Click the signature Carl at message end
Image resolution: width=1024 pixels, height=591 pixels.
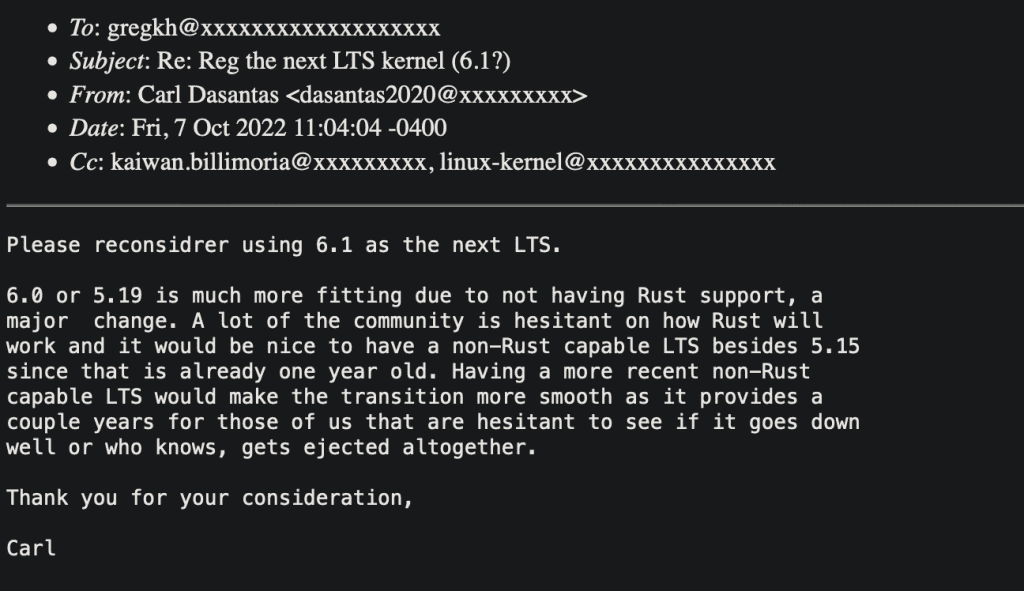[x=31, y=549]
